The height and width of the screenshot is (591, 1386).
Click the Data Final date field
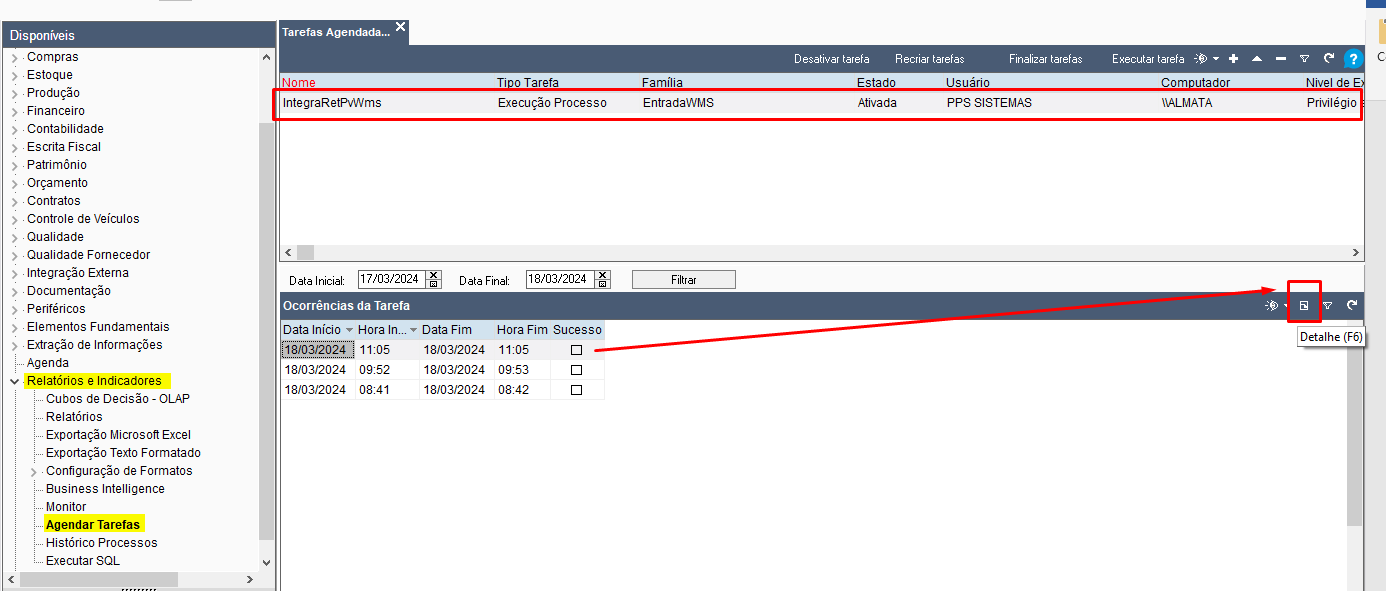tap(560, 280)
